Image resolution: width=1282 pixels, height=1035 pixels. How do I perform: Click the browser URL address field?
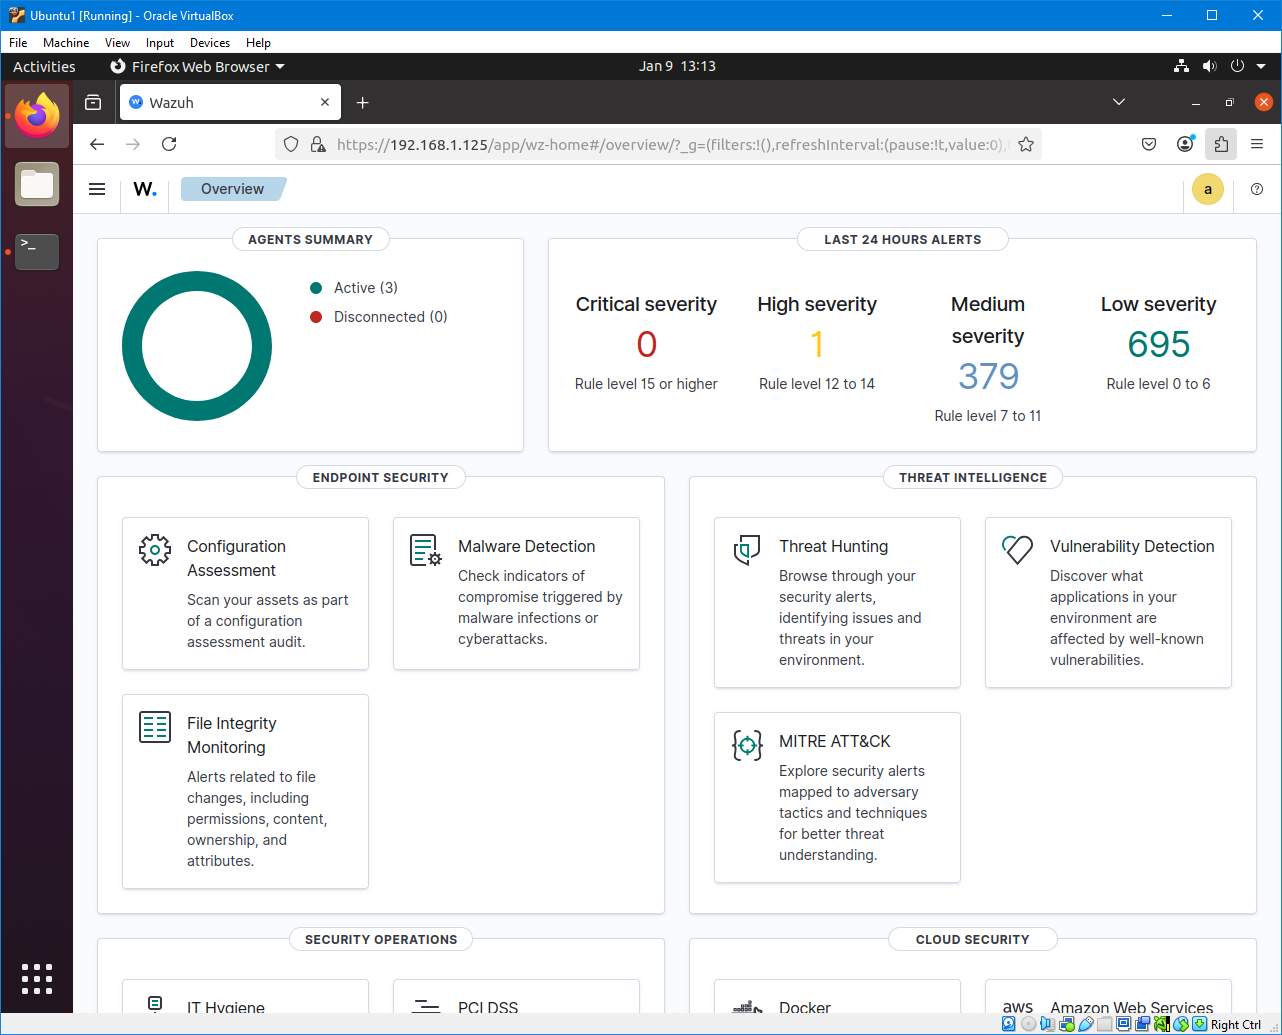660,144
